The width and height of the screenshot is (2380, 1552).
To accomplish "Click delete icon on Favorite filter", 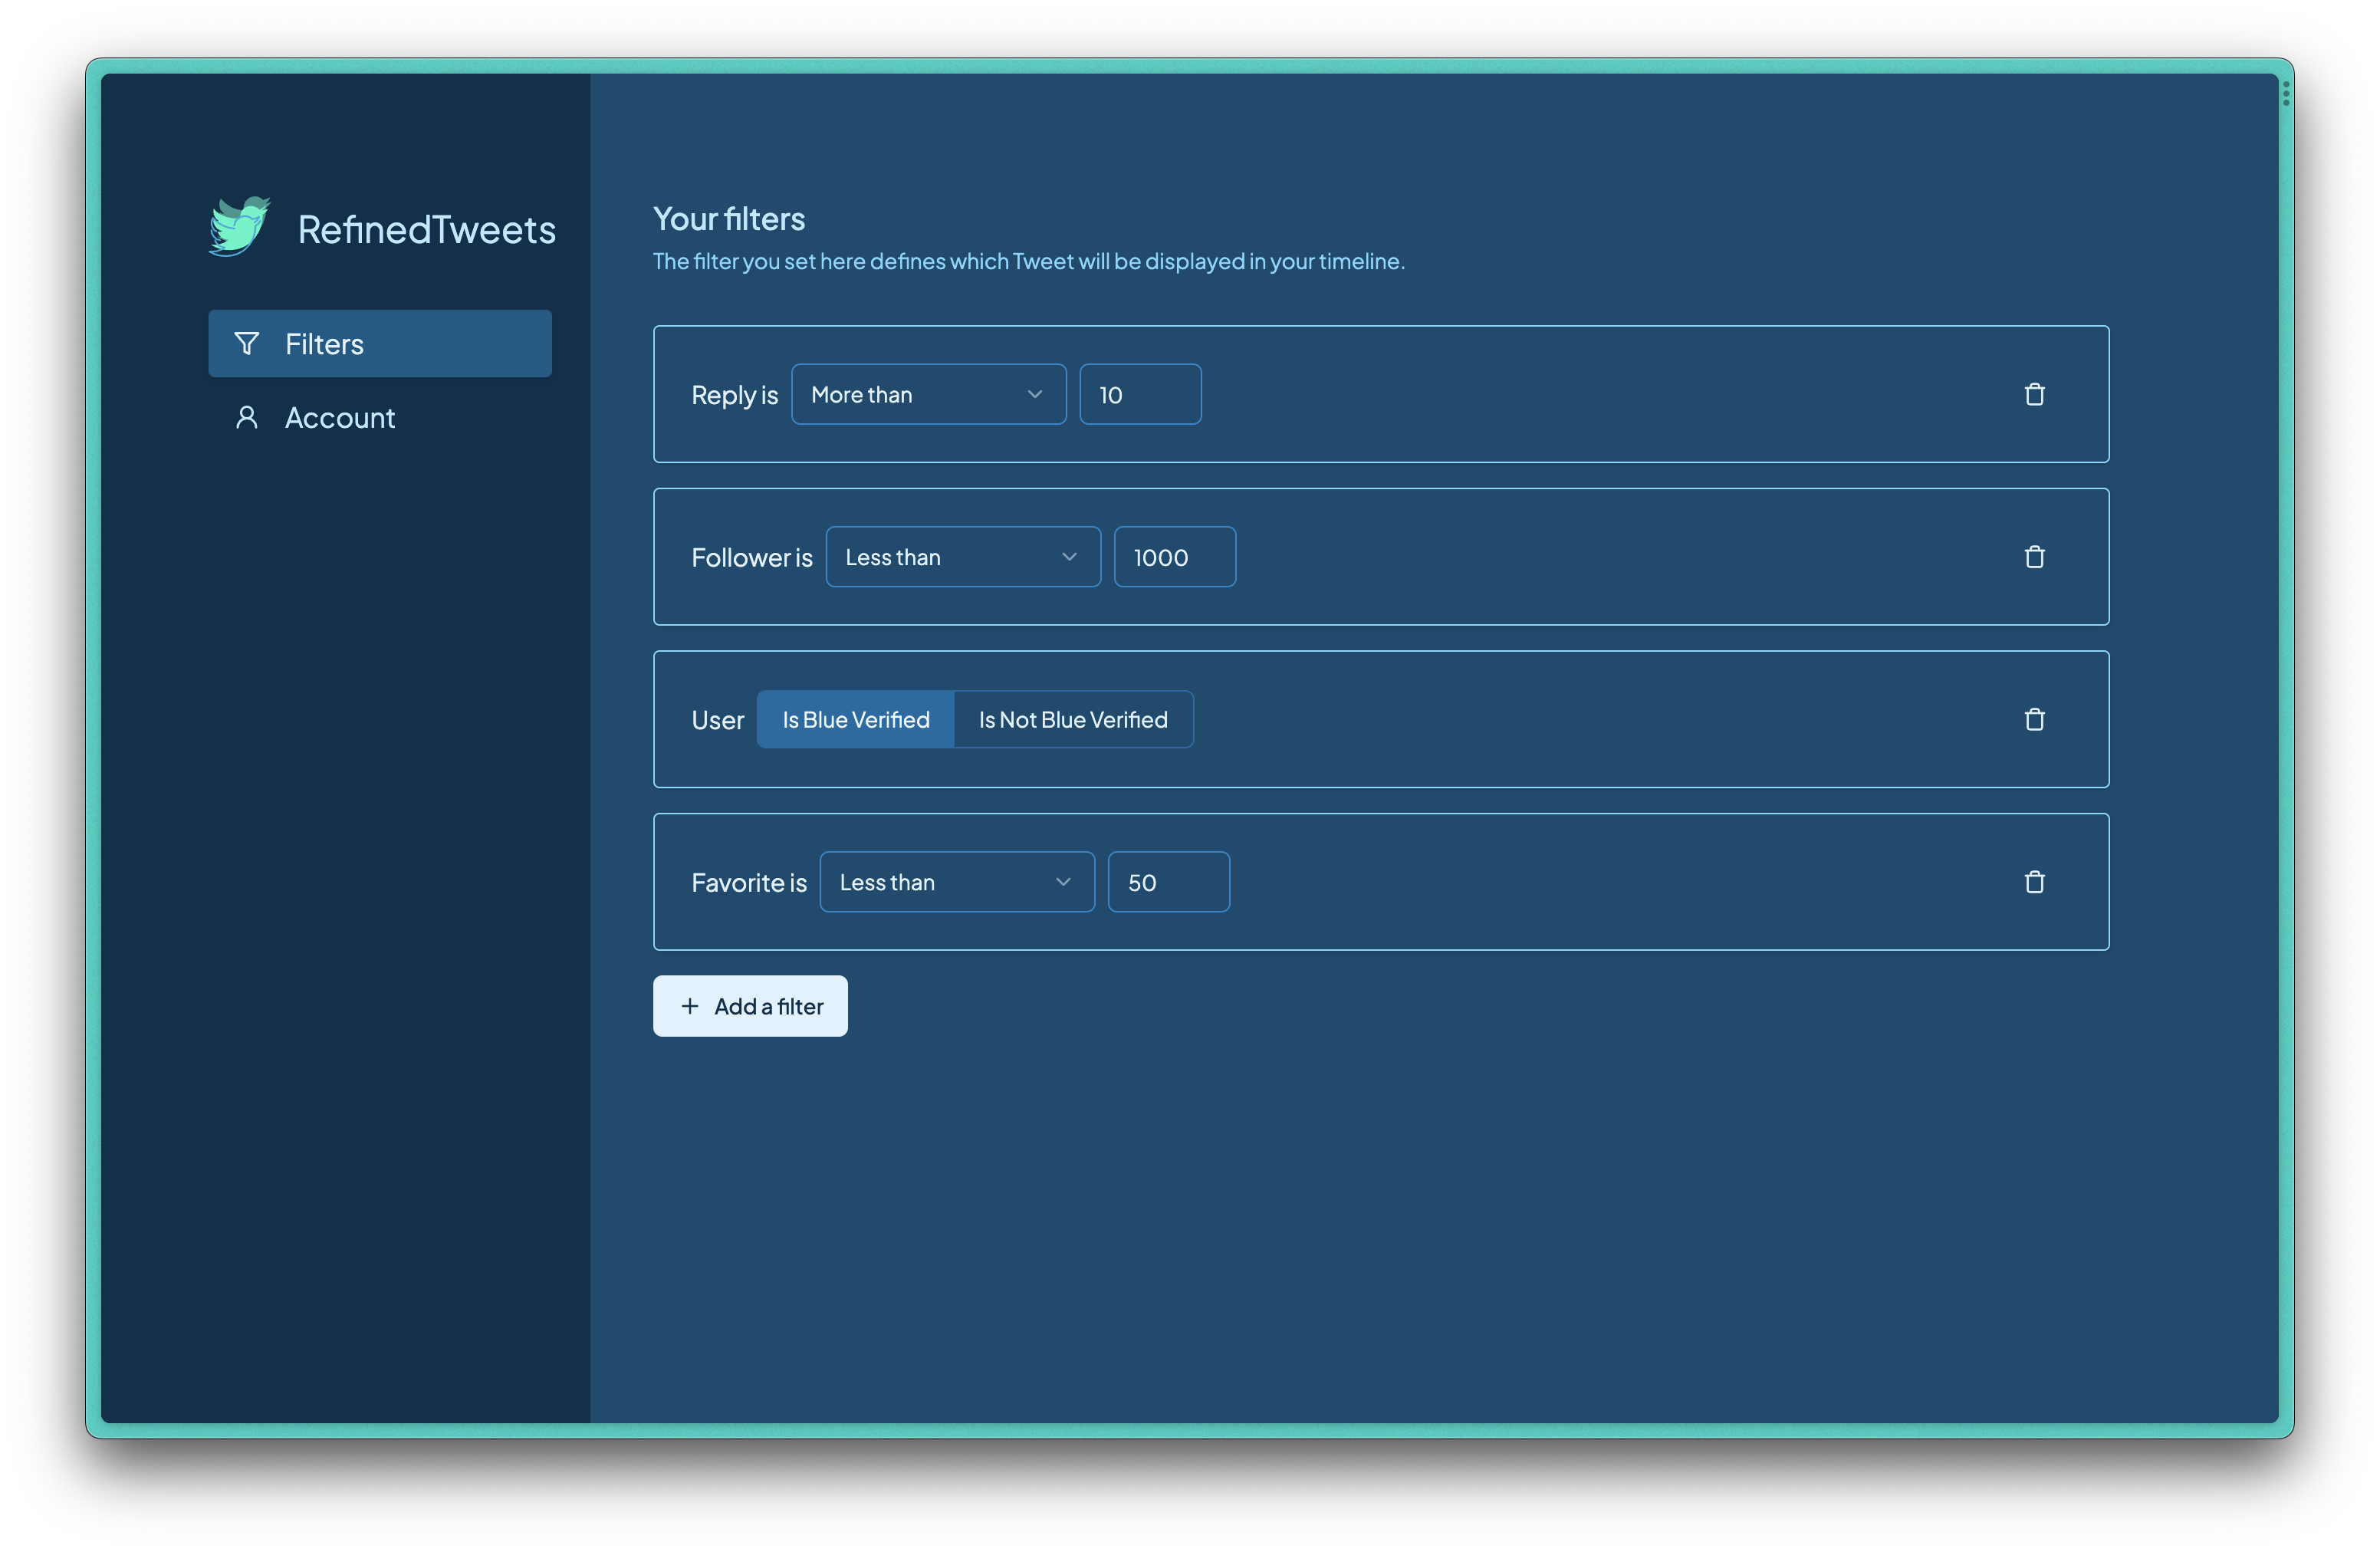I will click(2035, 881).
